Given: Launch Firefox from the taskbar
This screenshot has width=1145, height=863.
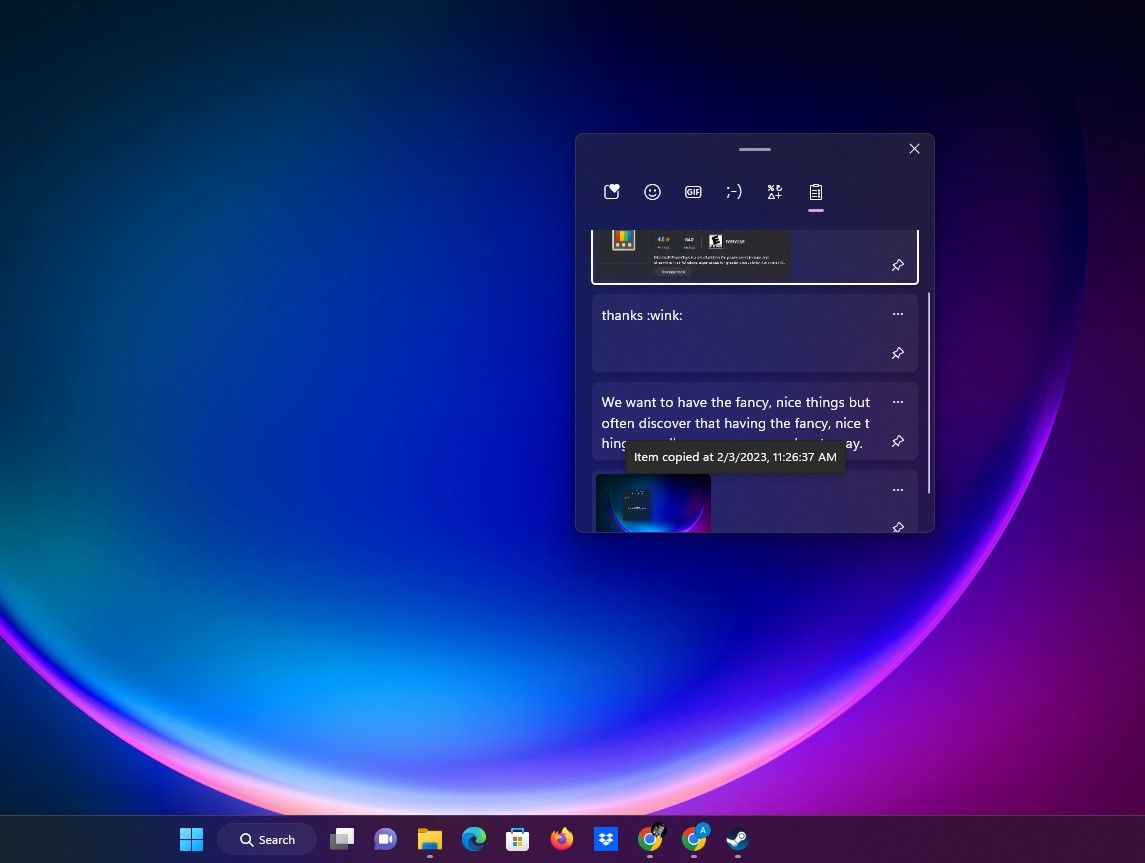Looking at the screenshot, I should [x=561, y=839].
